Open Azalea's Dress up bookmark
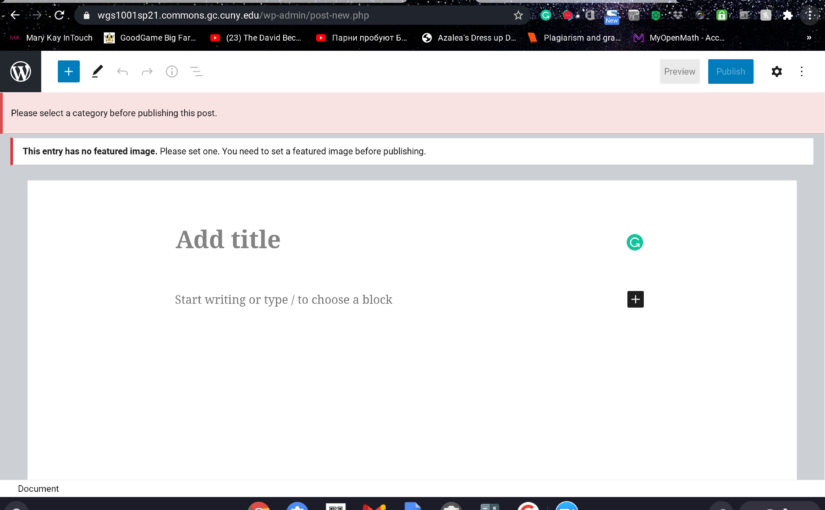The width and height of the screenshot is (825, 510). pyautogui.click(x=469, y=38)
